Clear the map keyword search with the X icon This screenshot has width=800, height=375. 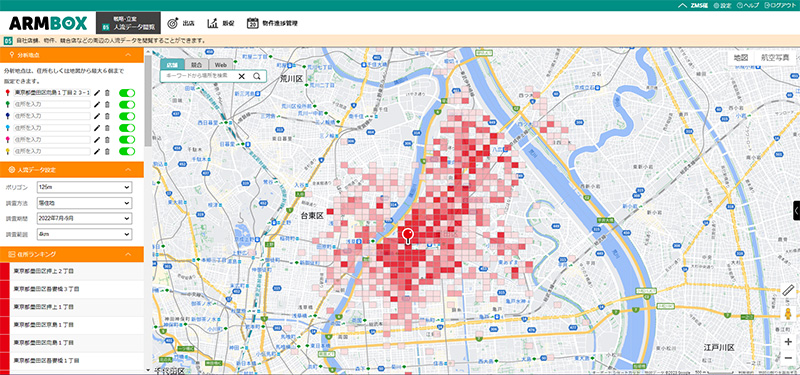[x=242, y=76]
